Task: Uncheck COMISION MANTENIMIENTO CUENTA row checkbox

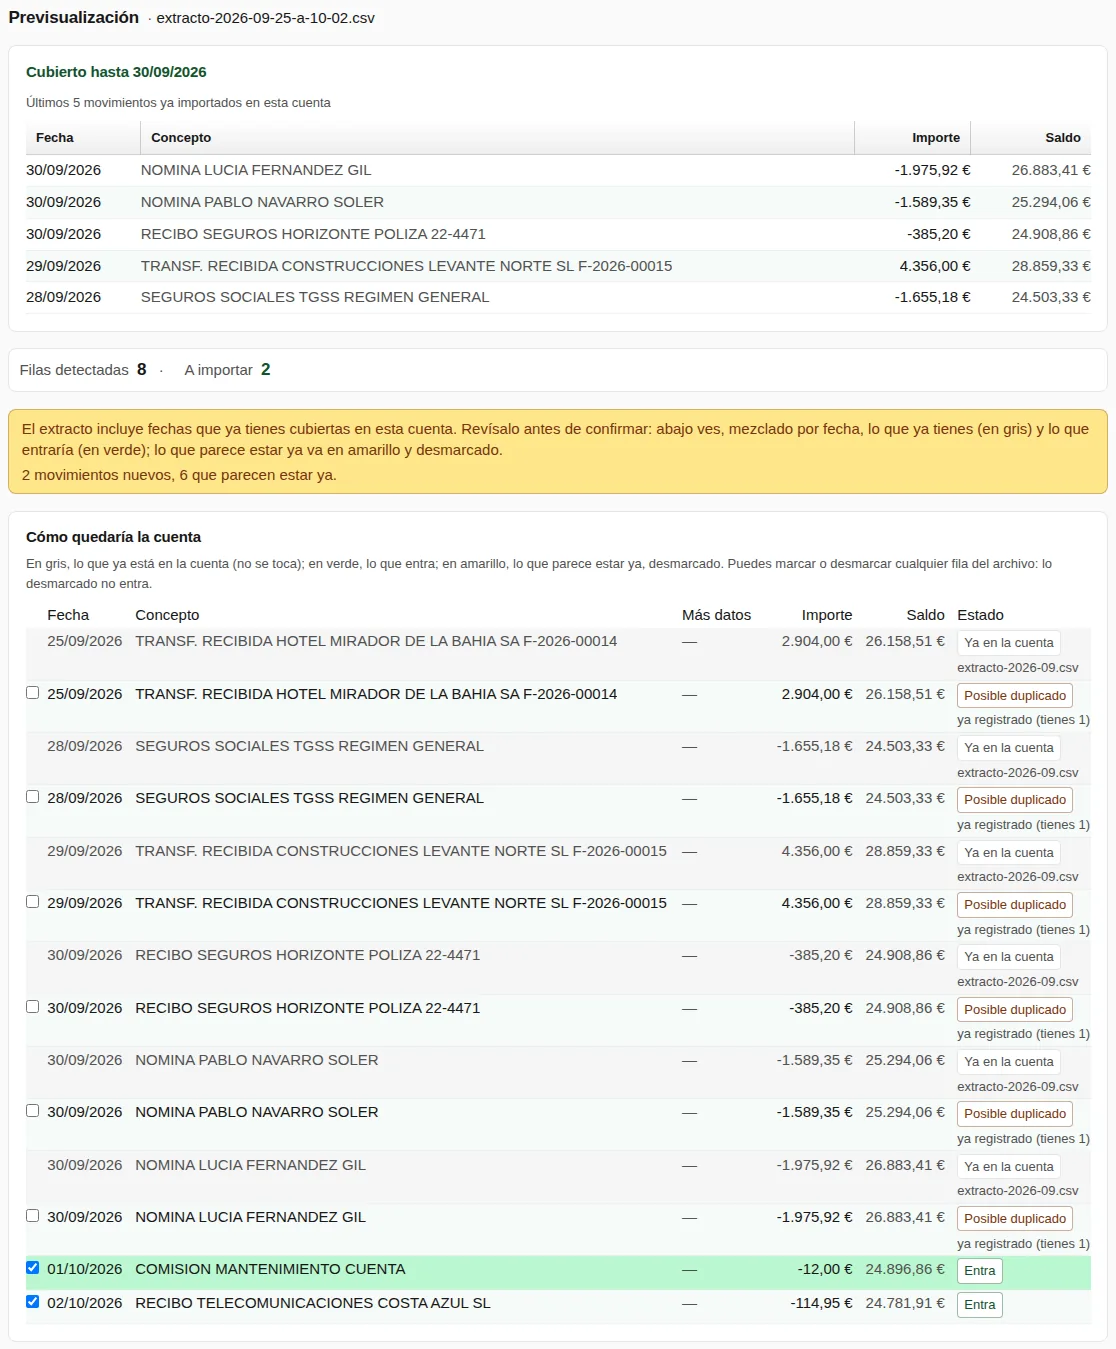Action: (x=33, y=1268)
